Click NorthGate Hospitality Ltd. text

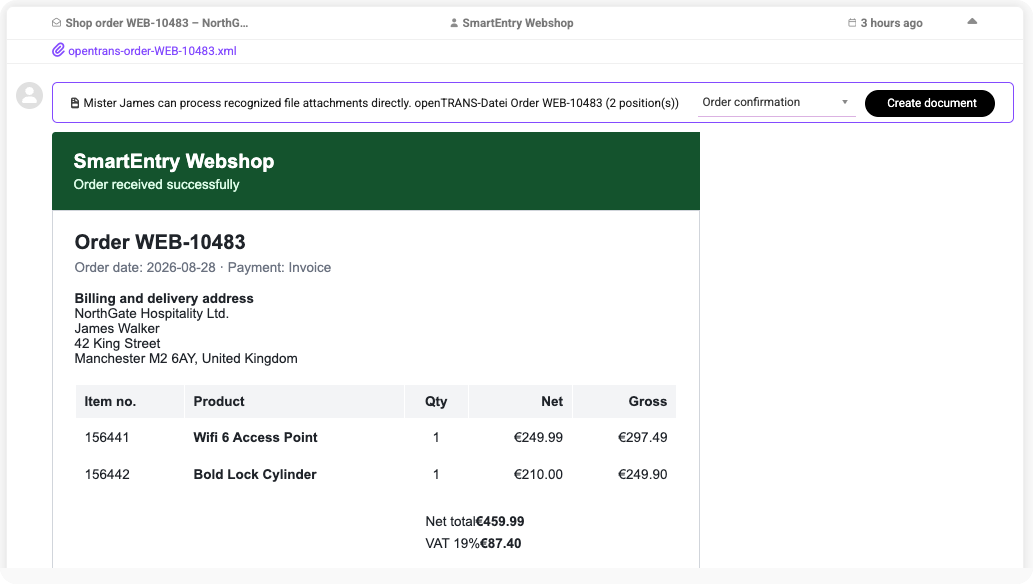click(152, 314)
